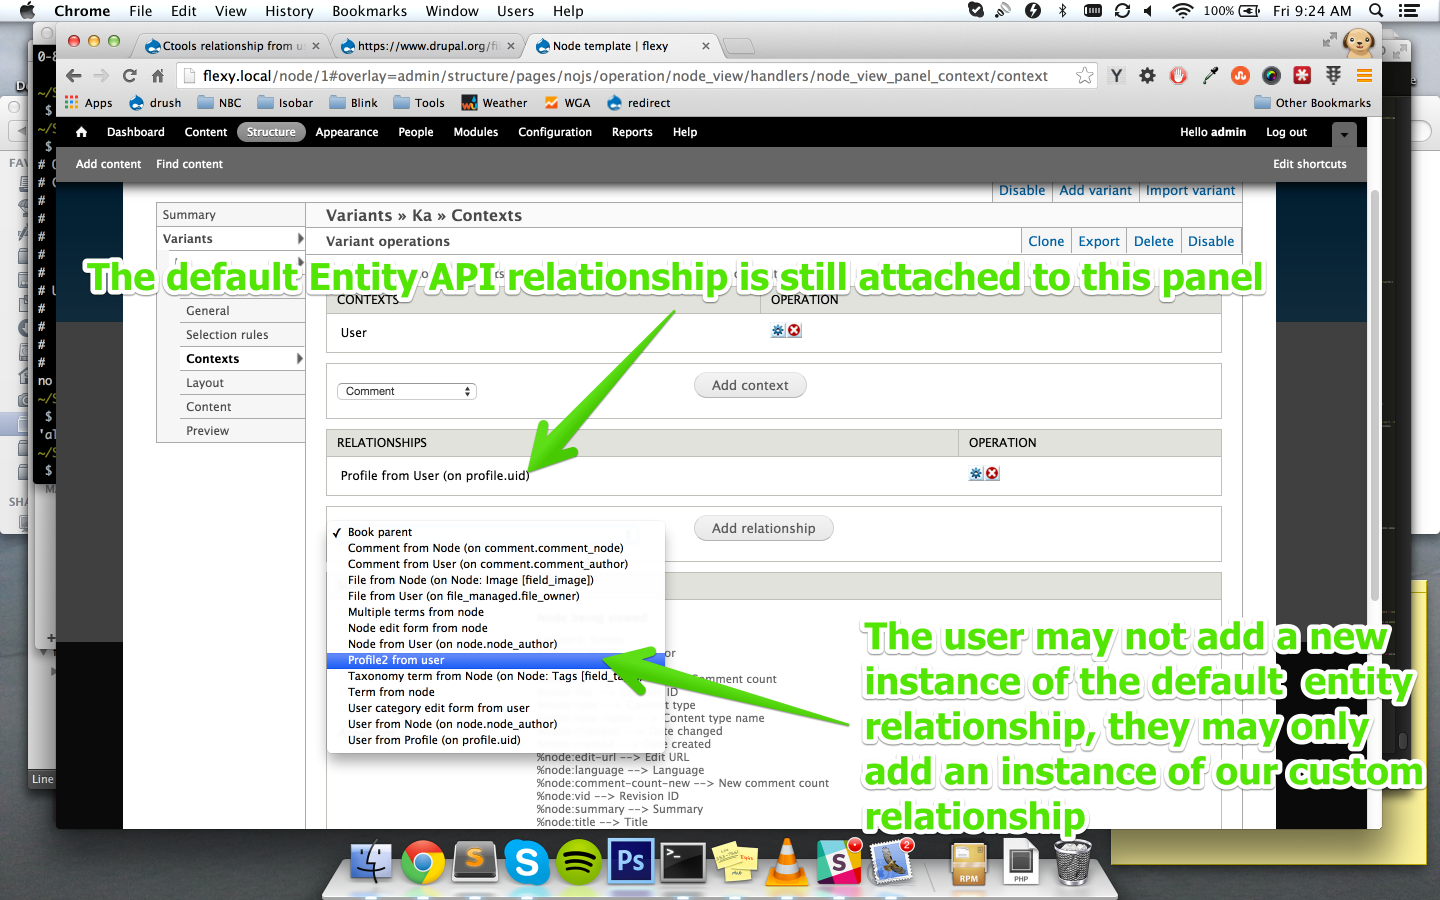The width and height of the screenshot is (1440, 900).
Task: Open Summary in the sidebar
Action: coord(189,215)
